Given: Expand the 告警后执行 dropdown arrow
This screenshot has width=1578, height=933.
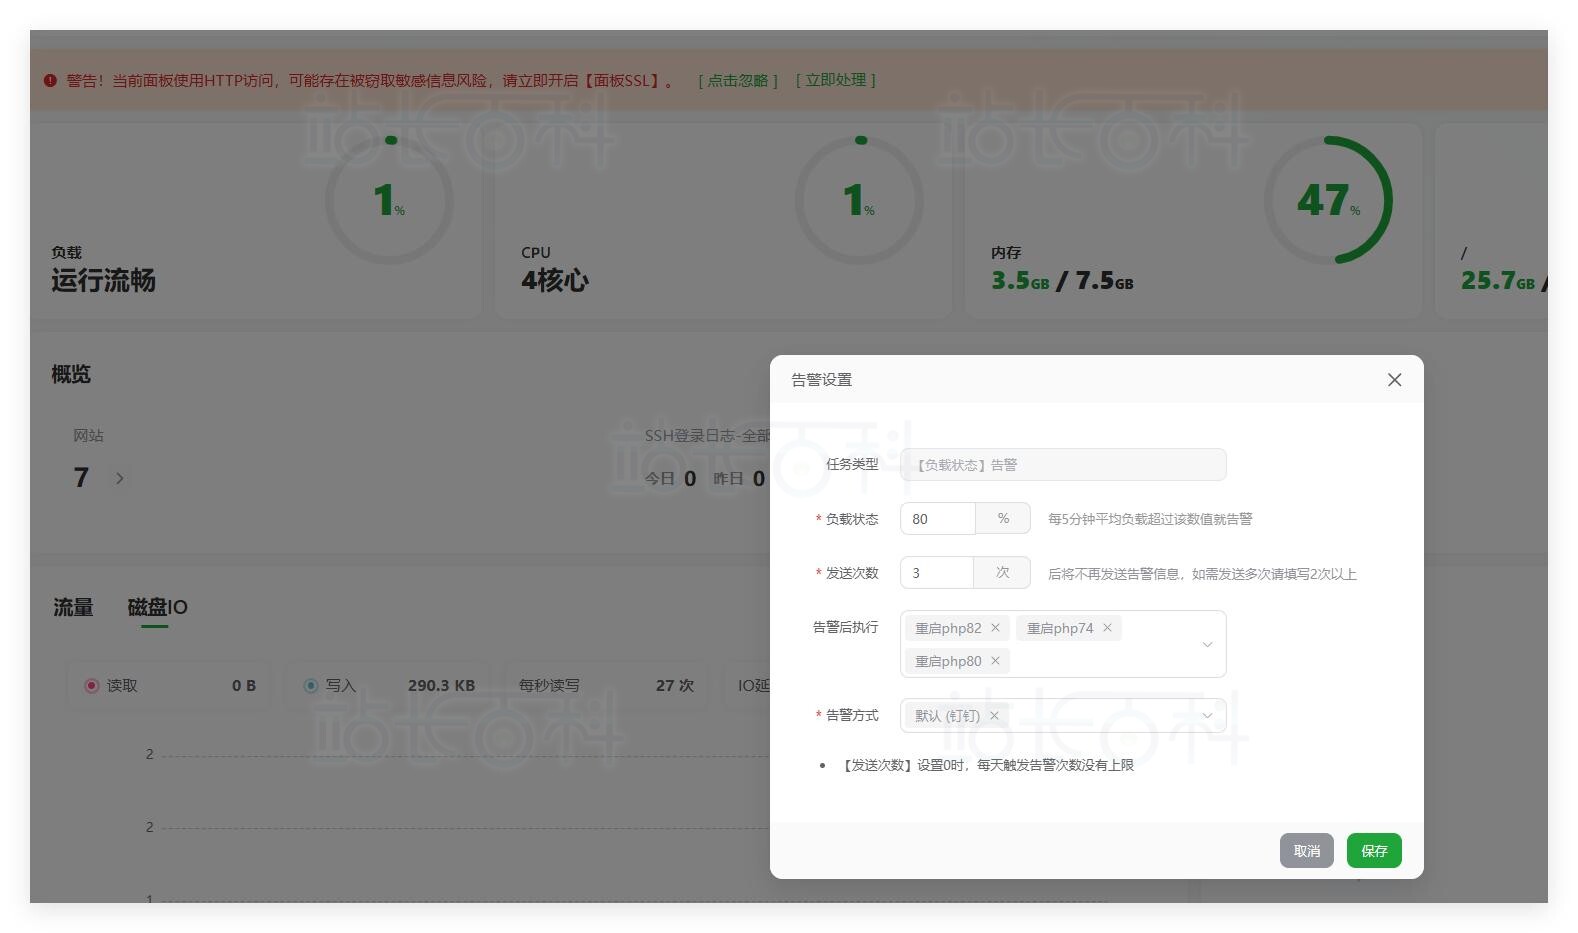Looking at the screenshot, I should pyautogui.click(x=1207, y=644).
